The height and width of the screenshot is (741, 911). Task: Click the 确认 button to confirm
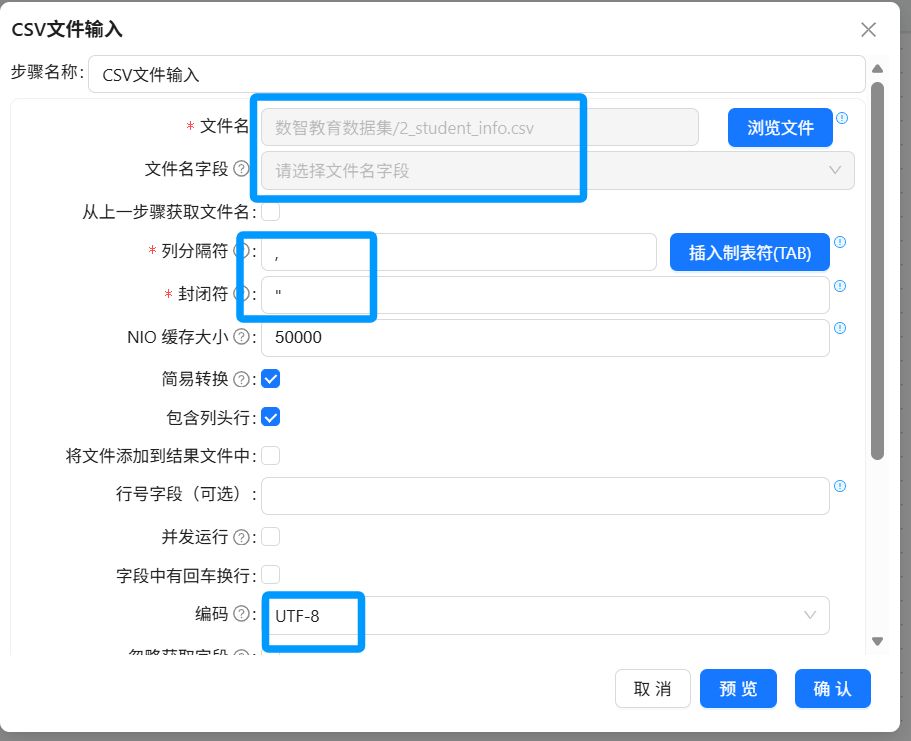(833, 689)
